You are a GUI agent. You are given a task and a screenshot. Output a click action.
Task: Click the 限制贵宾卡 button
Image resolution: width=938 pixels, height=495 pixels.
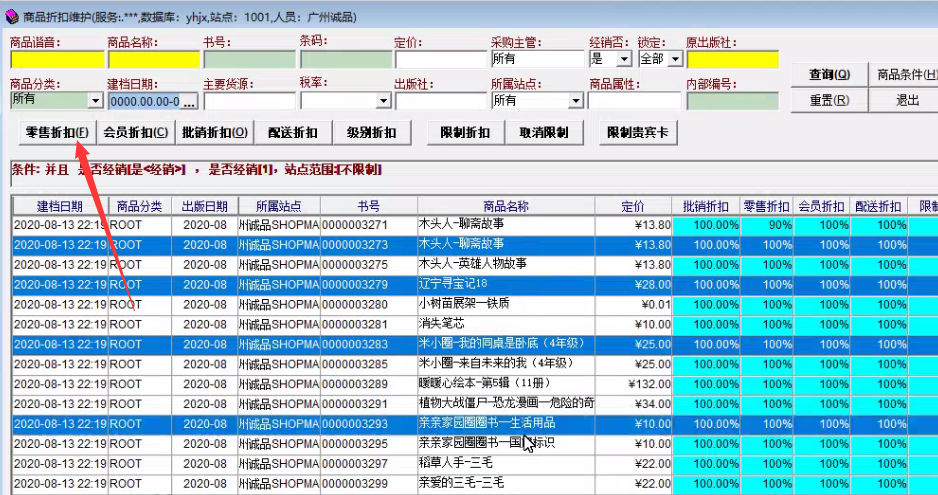click(638, 133)
